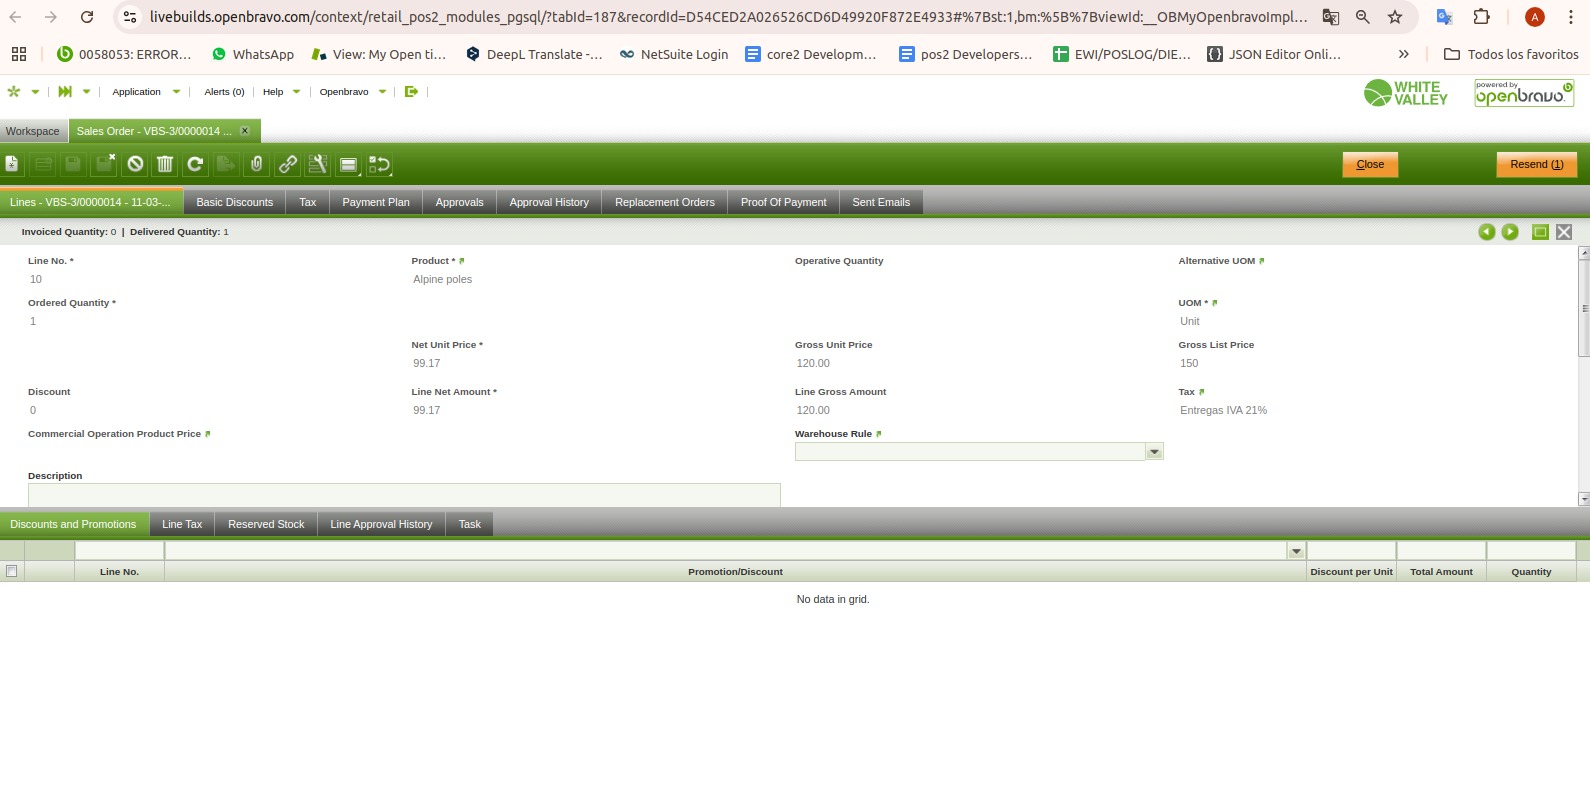The width and height of the screenshot is (1590, 793).
Task: Expand the Application menu arrow
Action: (177, 92)
